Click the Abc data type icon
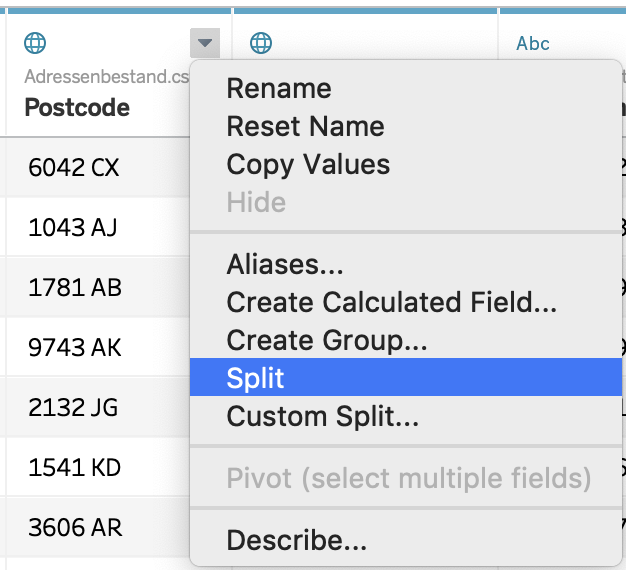The height and width of the screenshot is (570, 626). 533,43
